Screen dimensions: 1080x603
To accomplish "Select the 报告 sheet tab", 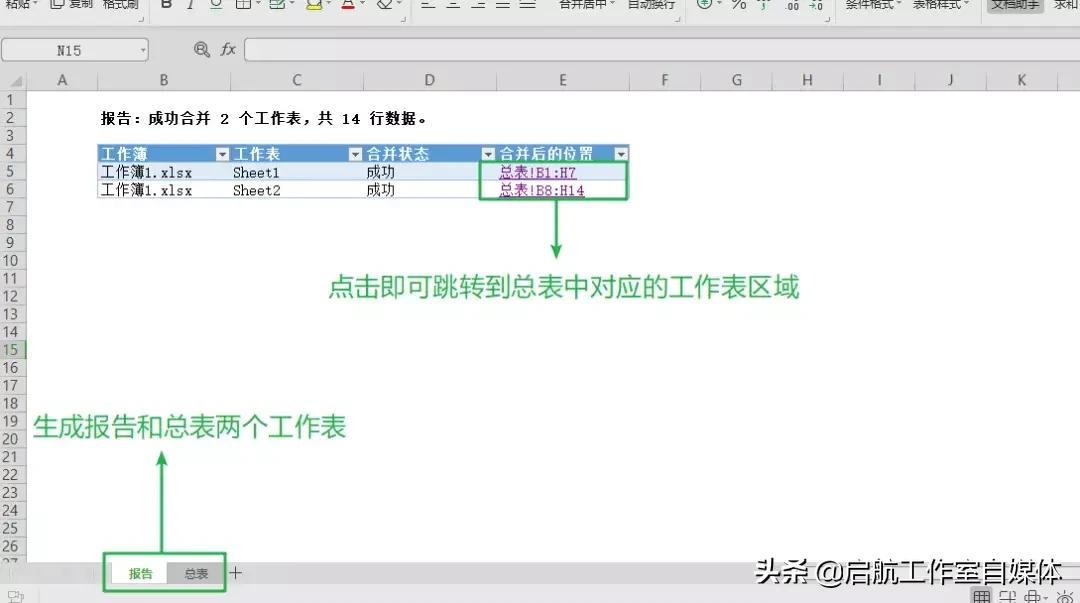I will pyautogui.click(x=140, y=572).
